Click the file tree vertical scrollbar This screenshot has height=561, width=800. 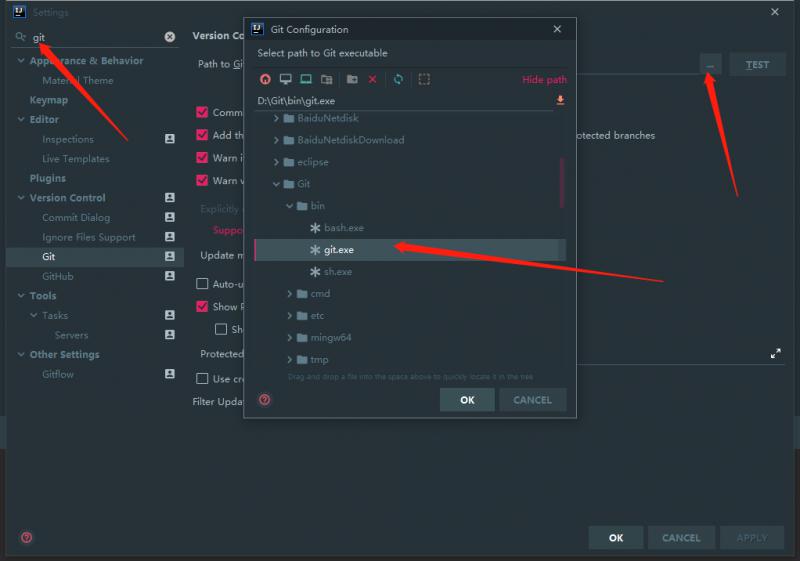coord(562,183)
